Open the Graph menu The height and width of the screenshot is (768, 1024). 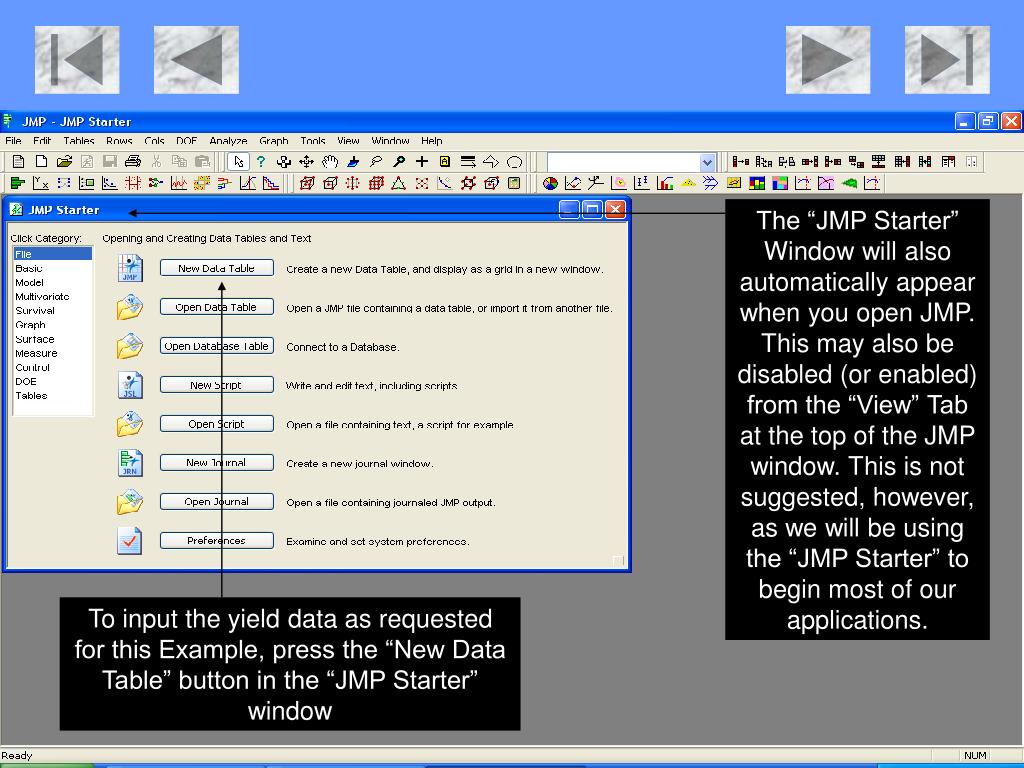point(274,140)
